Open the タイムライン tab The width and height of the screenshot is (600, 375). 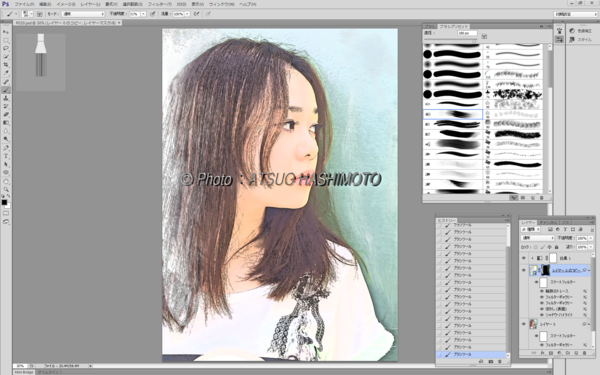coord(48,372)
